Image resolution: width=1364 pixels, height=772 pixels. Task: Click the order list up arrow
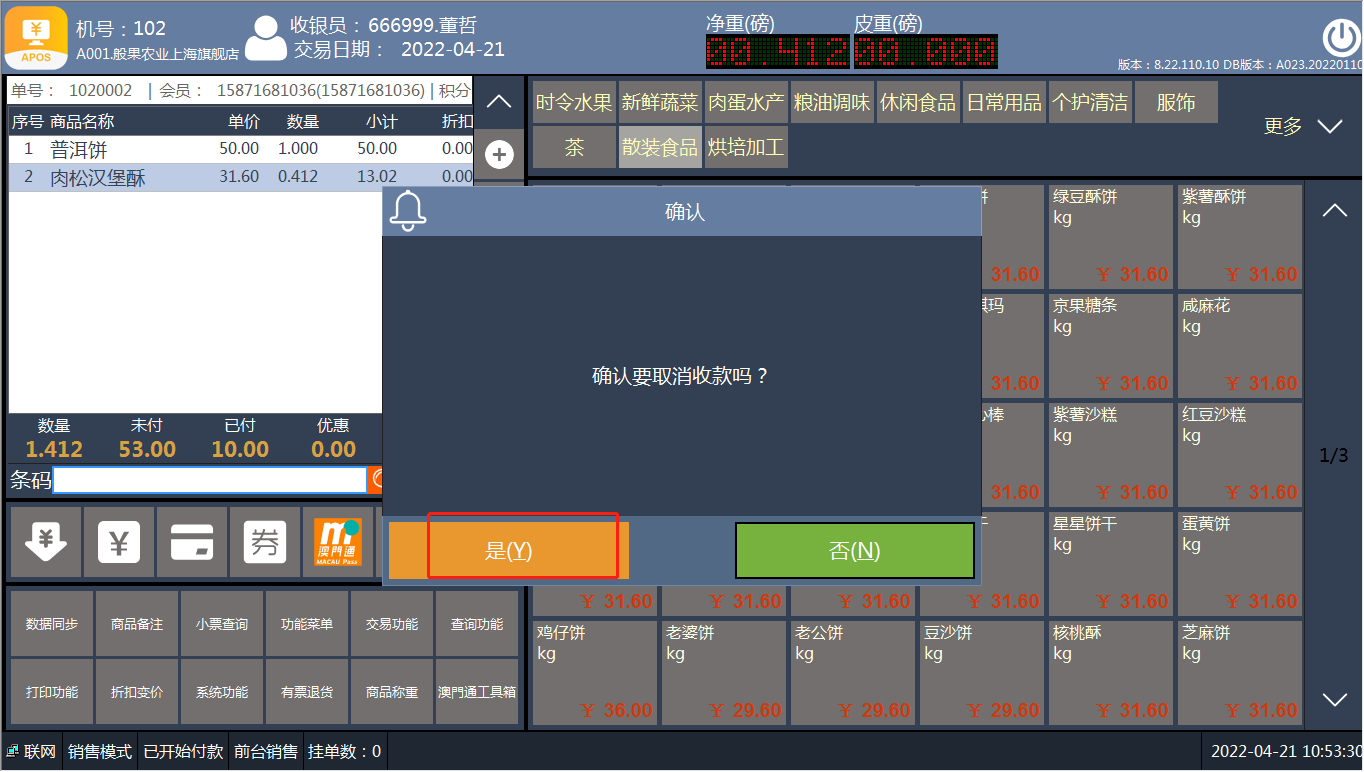tap(499, 102)
